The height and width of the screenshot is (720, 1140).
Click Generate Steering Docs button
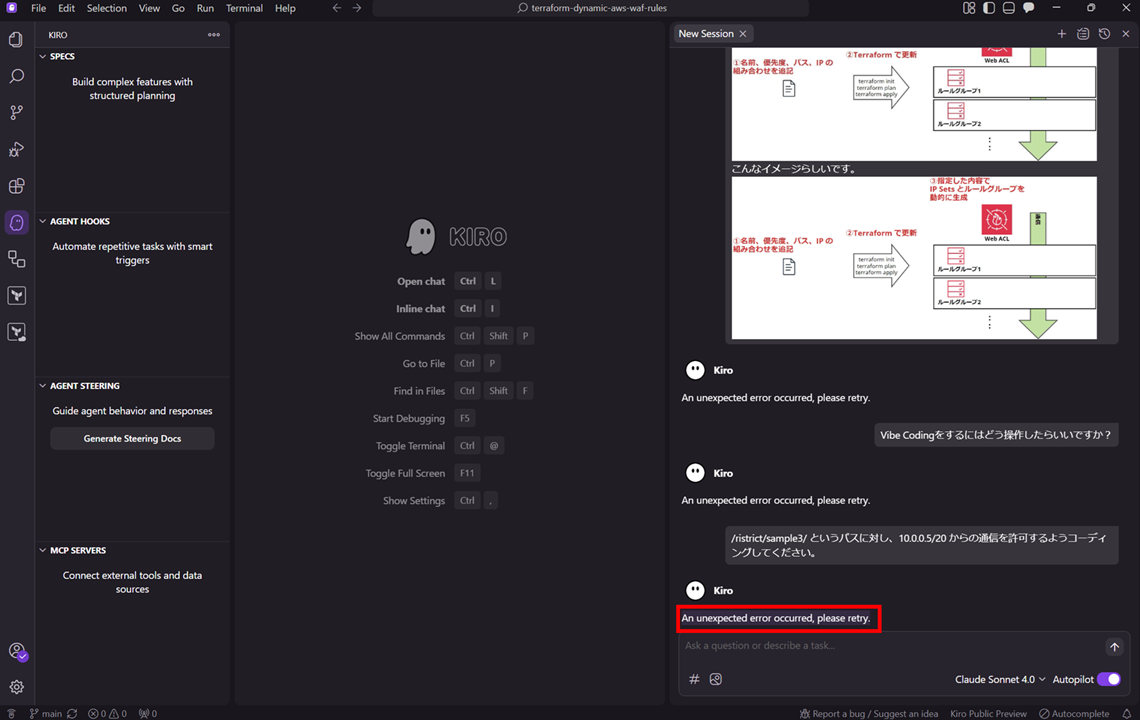coord(132,439)
